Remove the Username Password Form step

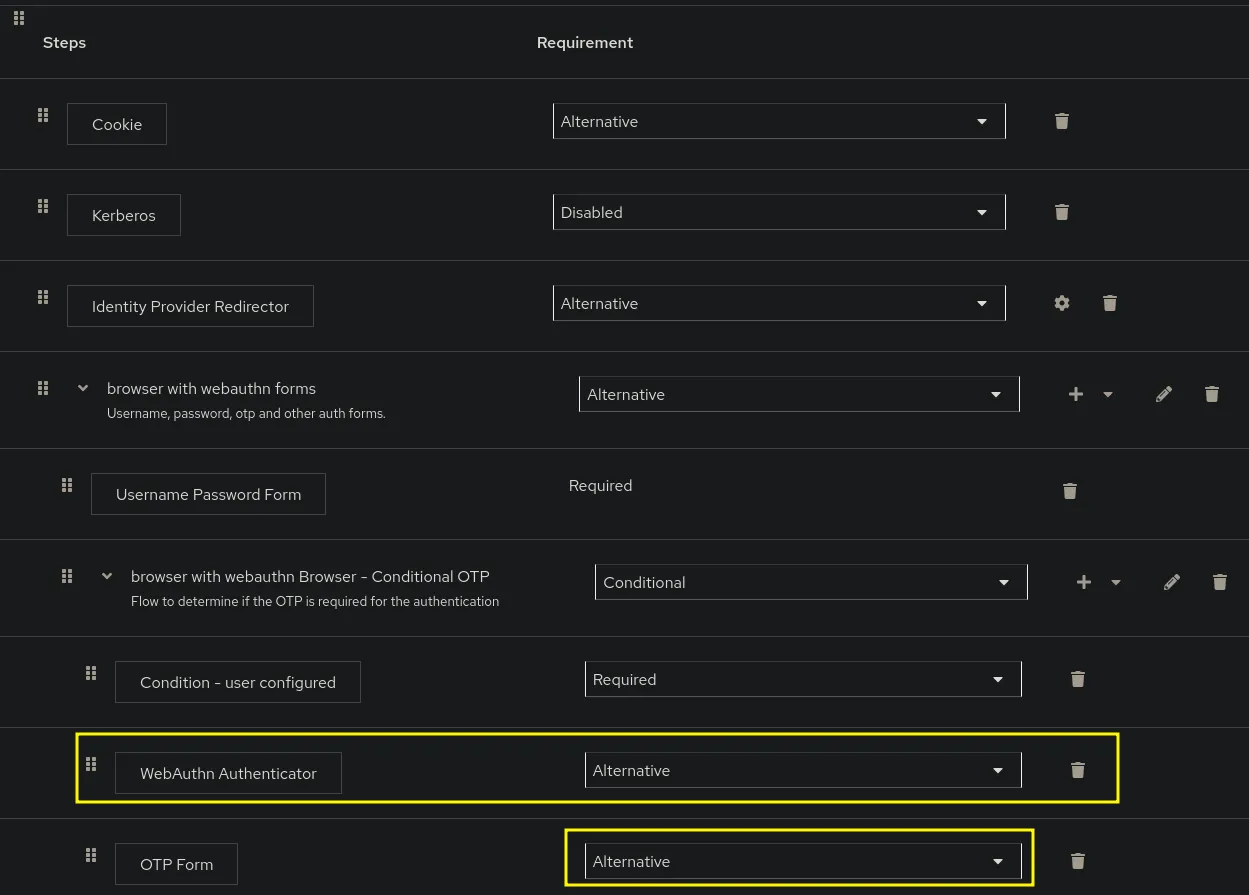1070,491
